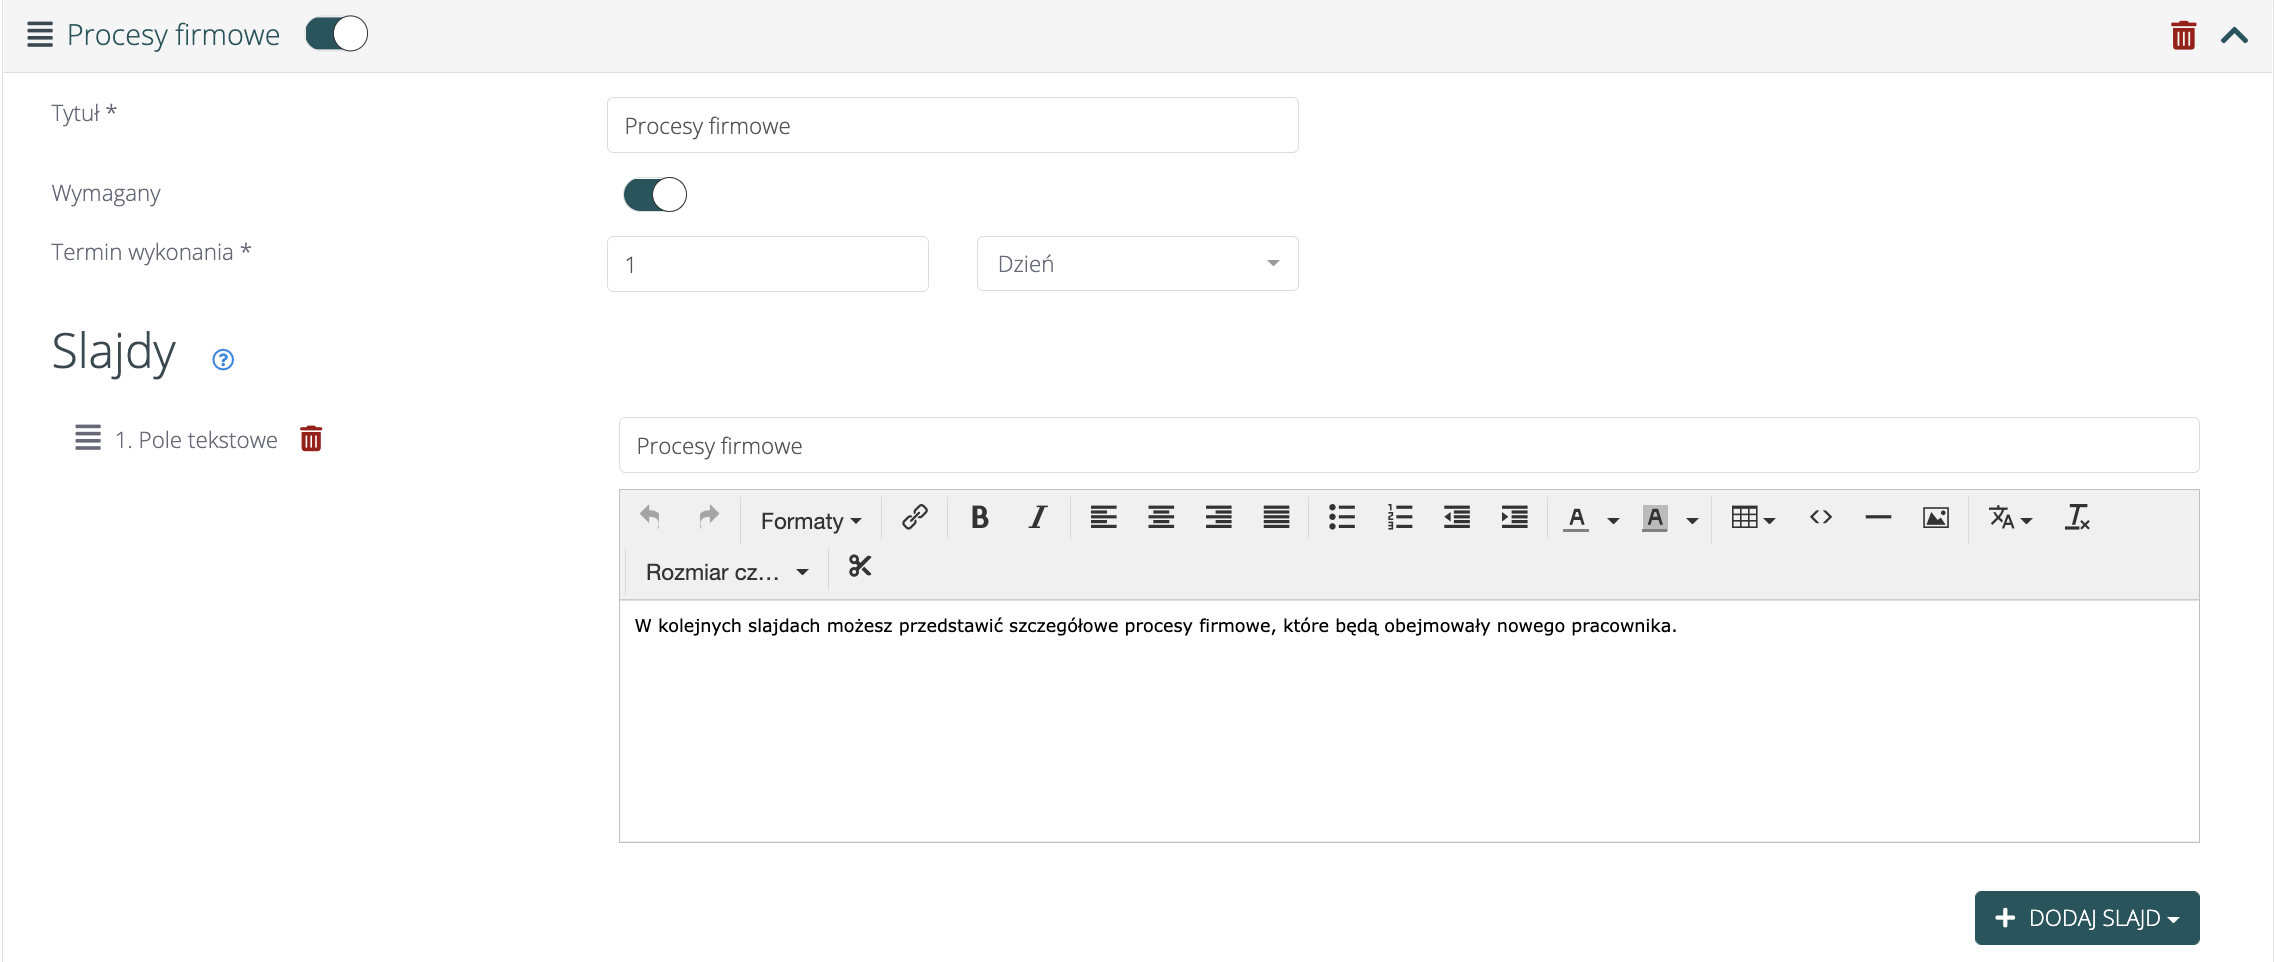Open the Dzień time unit dropdown
This screenshot has width=2274, height=962.
pos(1137,264)
